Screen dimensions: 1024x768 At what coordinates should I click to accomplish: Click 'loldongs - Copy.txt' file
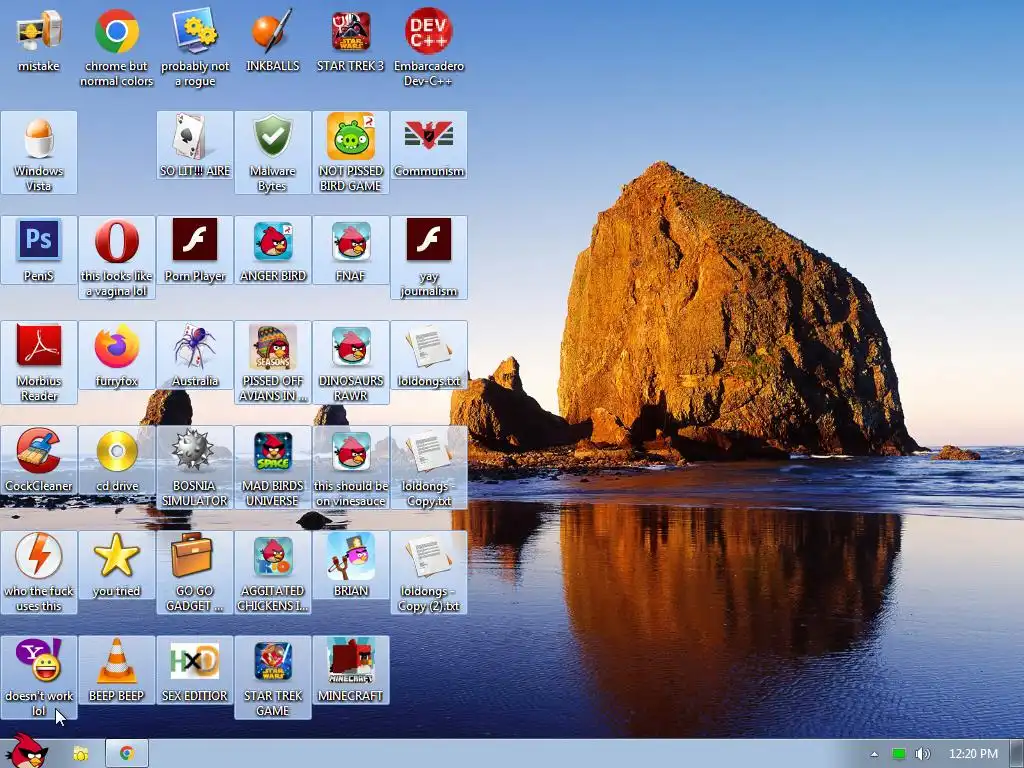(x=428, y=451)
